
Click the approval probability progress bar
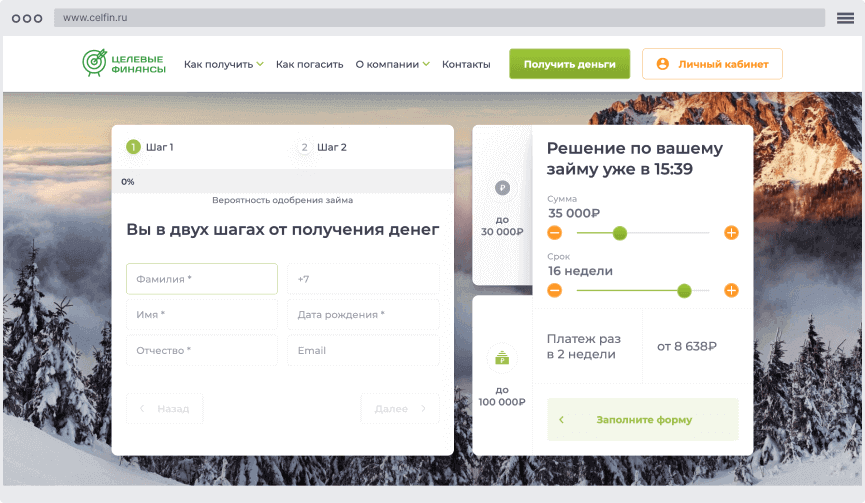[x=282, y=181]
